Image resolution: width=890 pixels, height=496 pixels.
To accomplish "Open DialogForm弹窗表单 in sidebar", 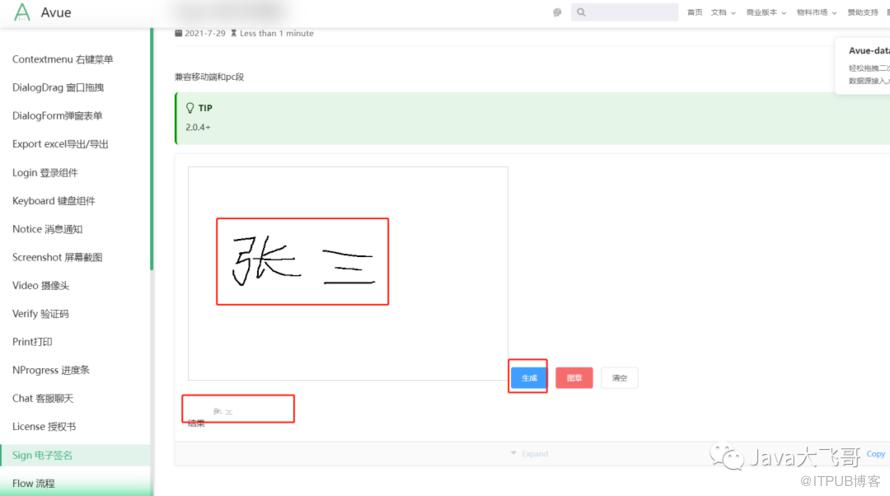I will 57,116.
